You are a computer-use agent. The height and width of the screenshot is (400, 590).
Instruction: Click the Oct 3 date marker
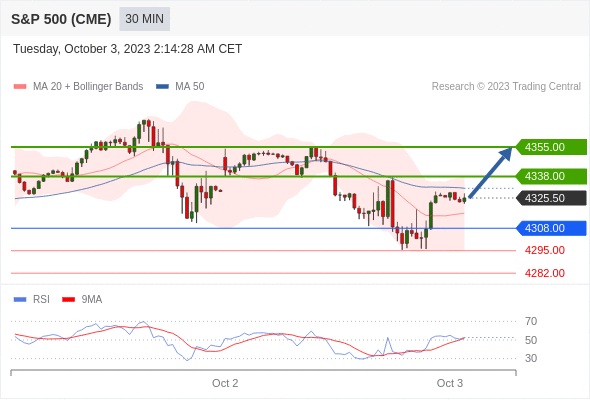coord(450,383)
